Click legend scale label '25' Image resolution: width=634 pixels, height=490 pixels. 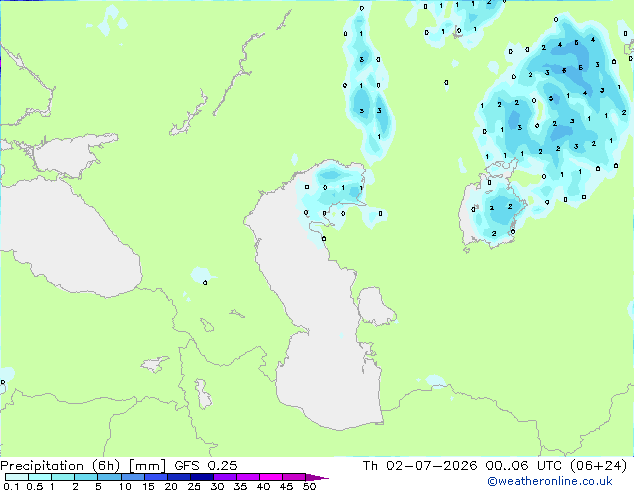pos(194,486)
